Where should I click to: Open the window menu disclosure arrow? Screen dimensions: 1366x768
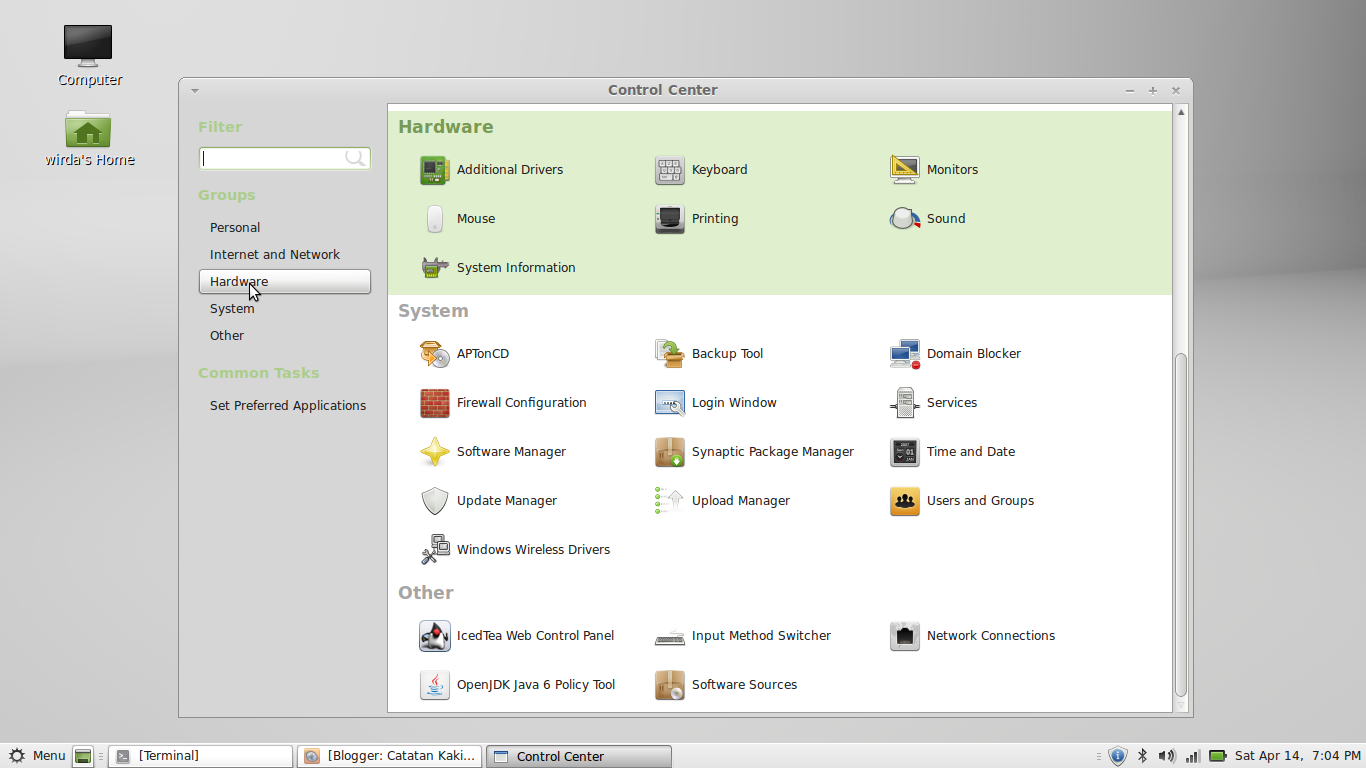click(195, 90)
